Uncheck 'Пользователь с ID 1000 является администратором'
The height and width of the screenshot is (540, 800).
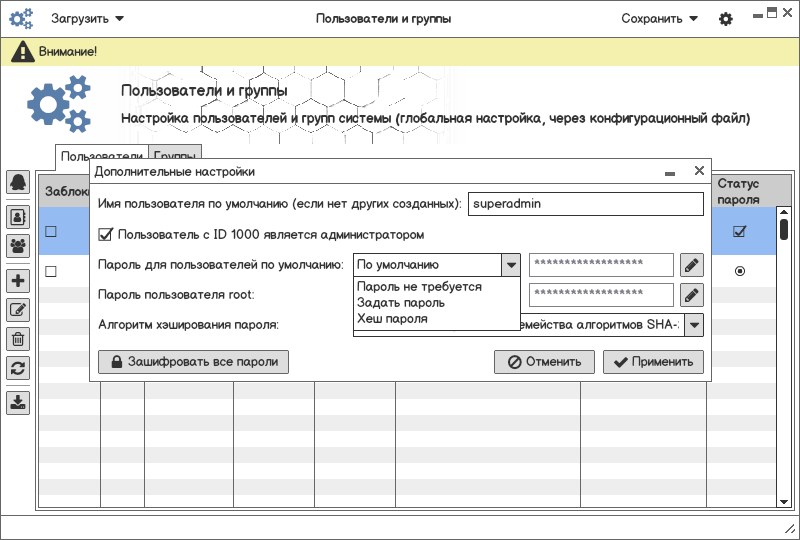[106, 235]
